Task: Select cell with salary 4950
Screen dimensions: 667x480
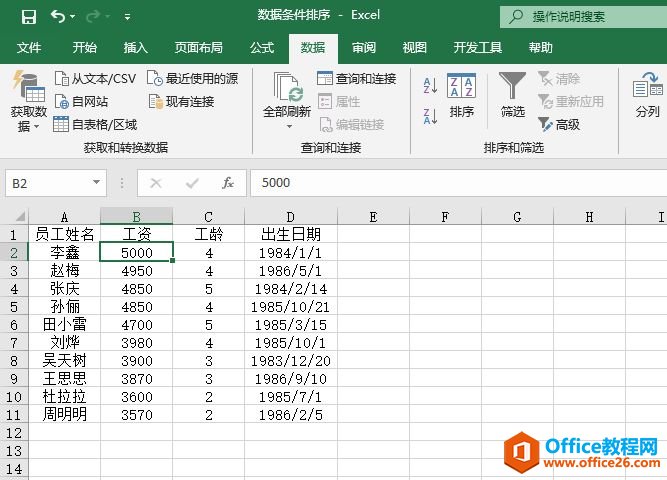Action: (x=137, y=271)
